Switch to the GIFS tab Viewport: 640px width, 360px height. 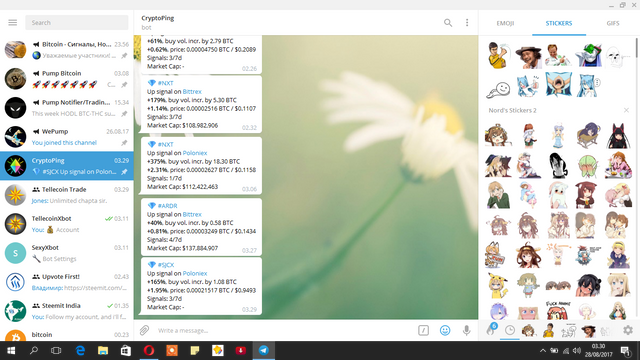(613, 23)
